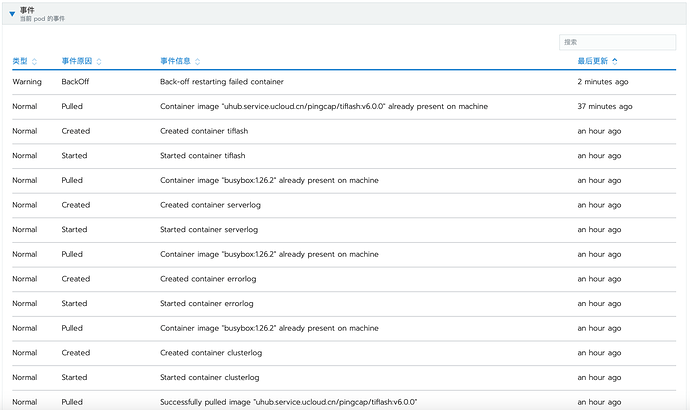Screen dimensions: 690x410
Task: Select 'Successfully pulled image' tiflash message
Action: click(289, 402)
